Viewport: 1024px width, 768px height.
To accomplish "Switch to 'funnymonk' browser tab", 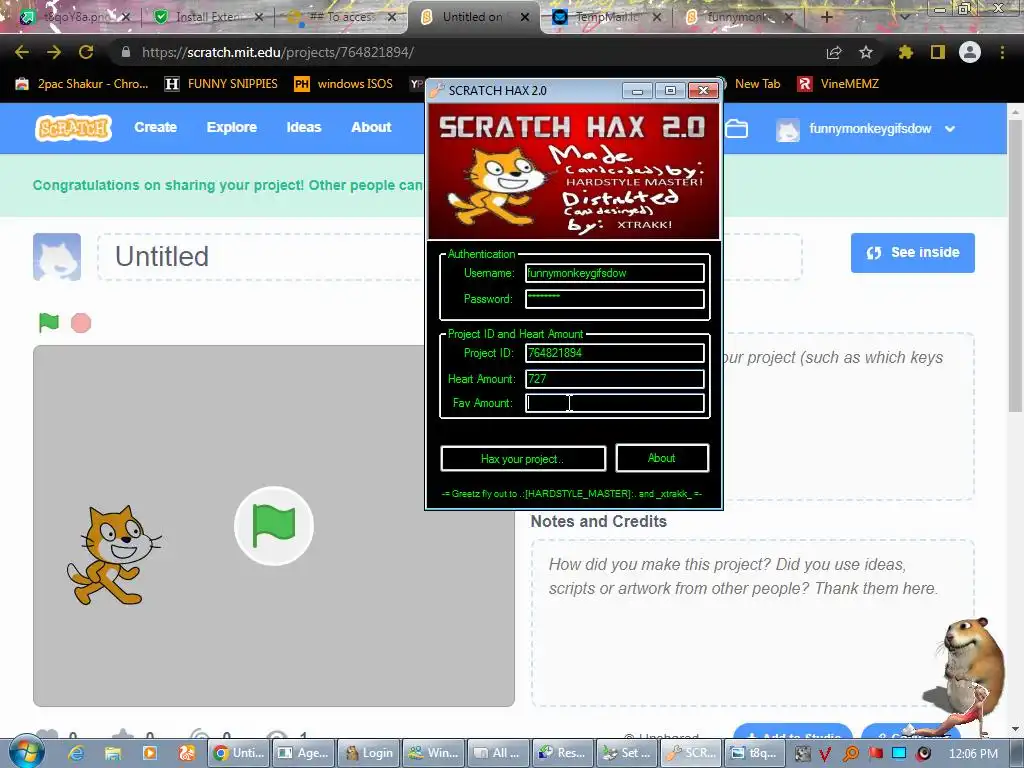I will tap(739, 17).
